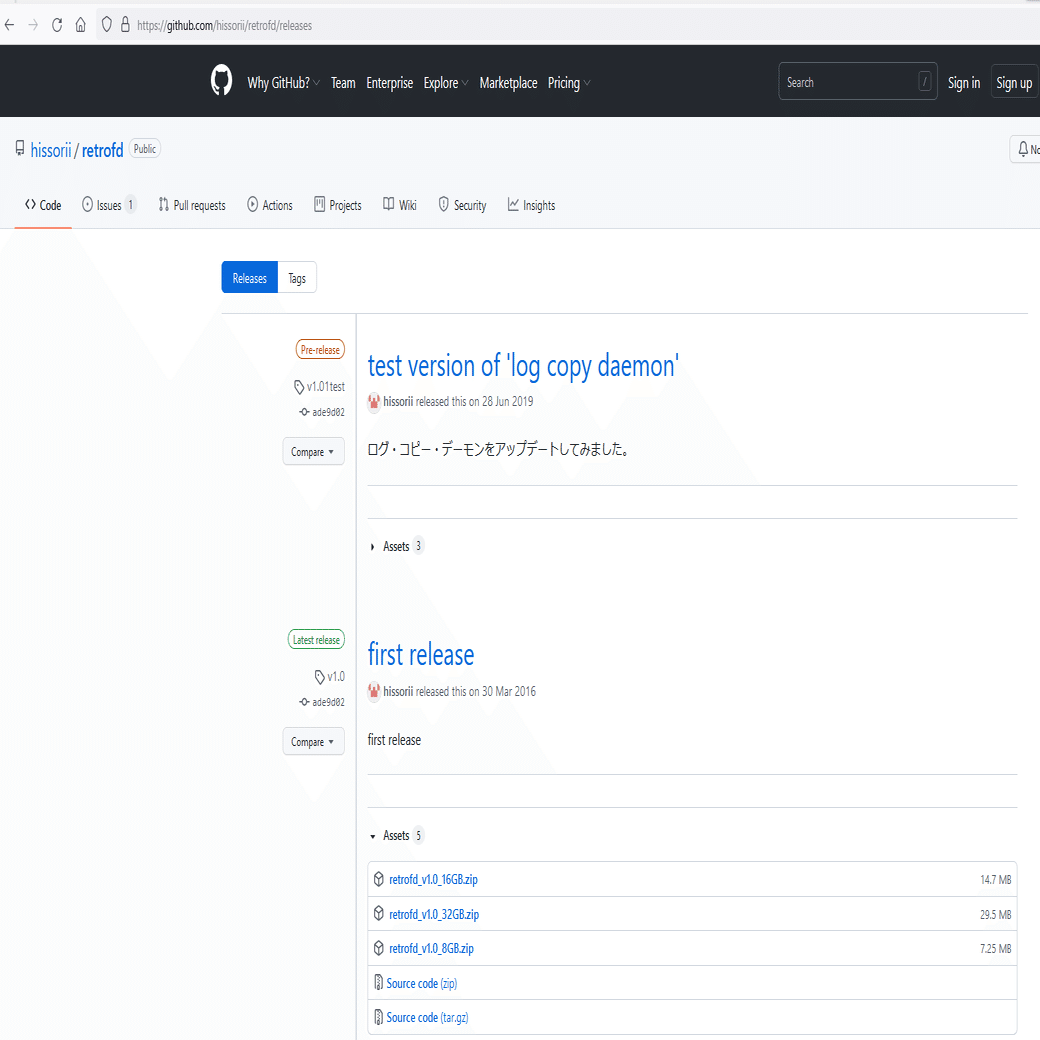Open the Pull requests tab

pyautogui.click(x=192, y=206)
